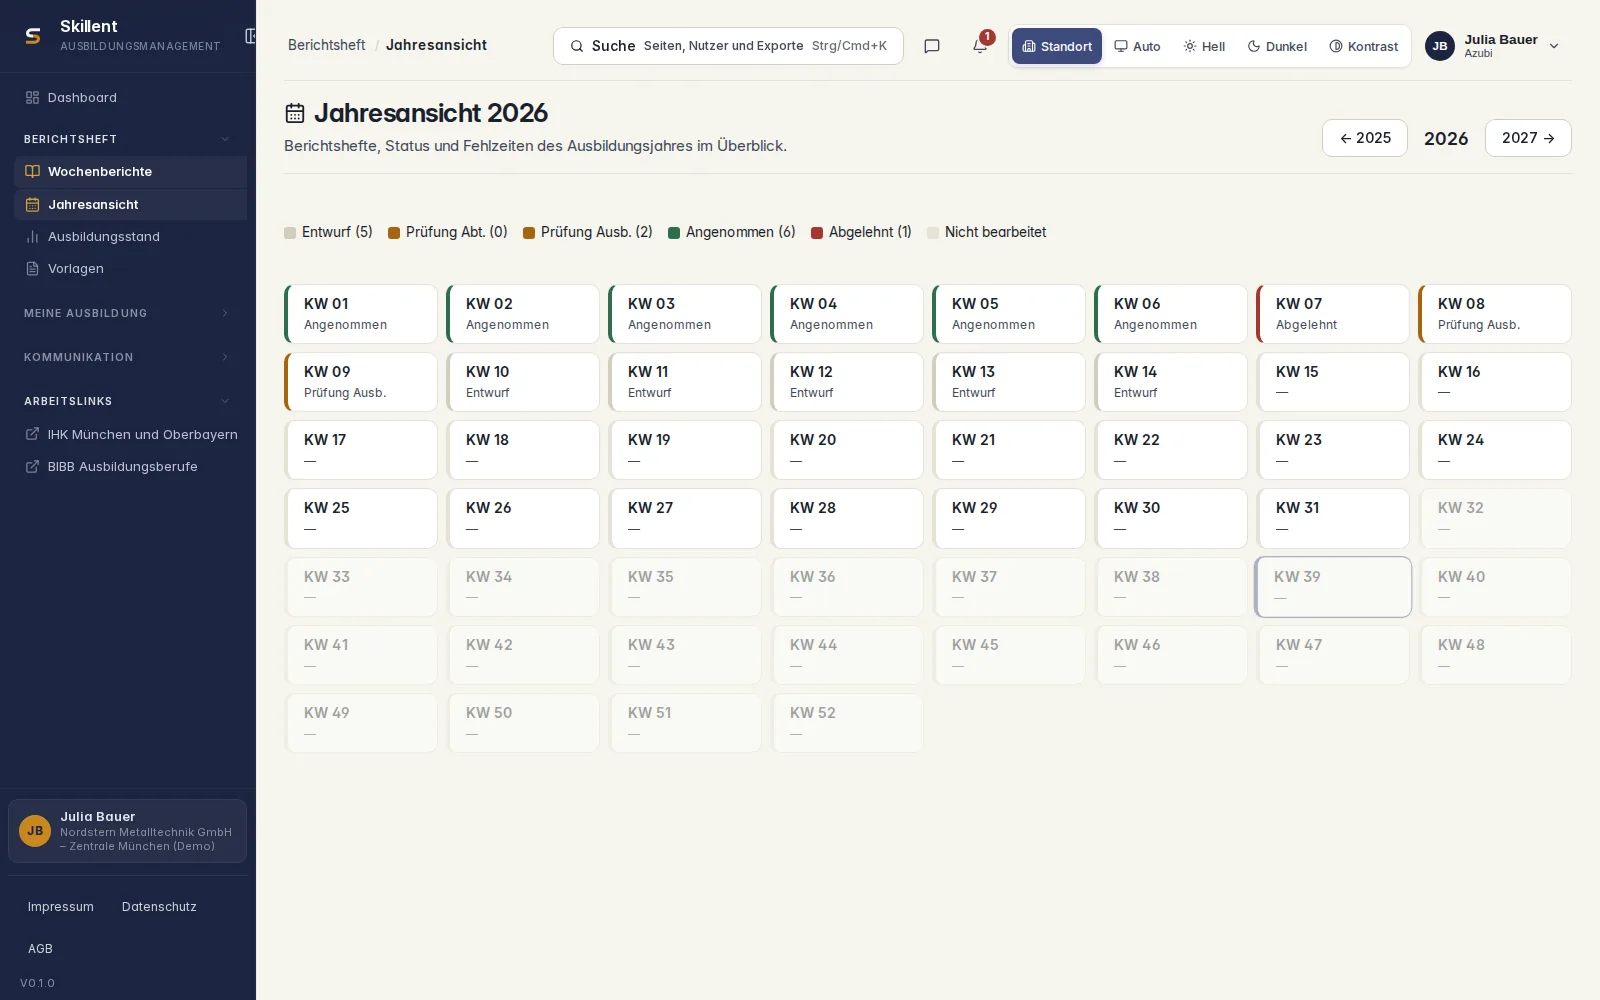Image resolution: width=1600 pixels, height=1000 pixels.
Task: Go to next year 2027
Action: [x=1528, y=138]
